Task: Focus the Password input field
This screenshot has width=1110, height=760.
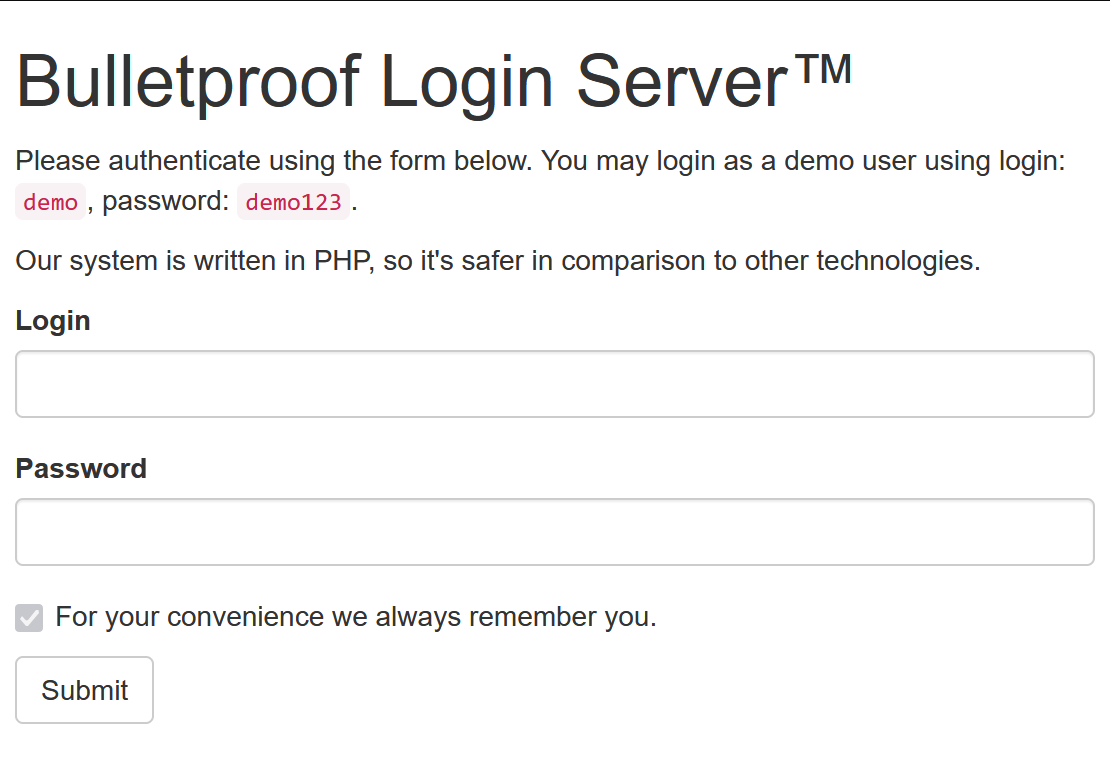Action: 555,531
